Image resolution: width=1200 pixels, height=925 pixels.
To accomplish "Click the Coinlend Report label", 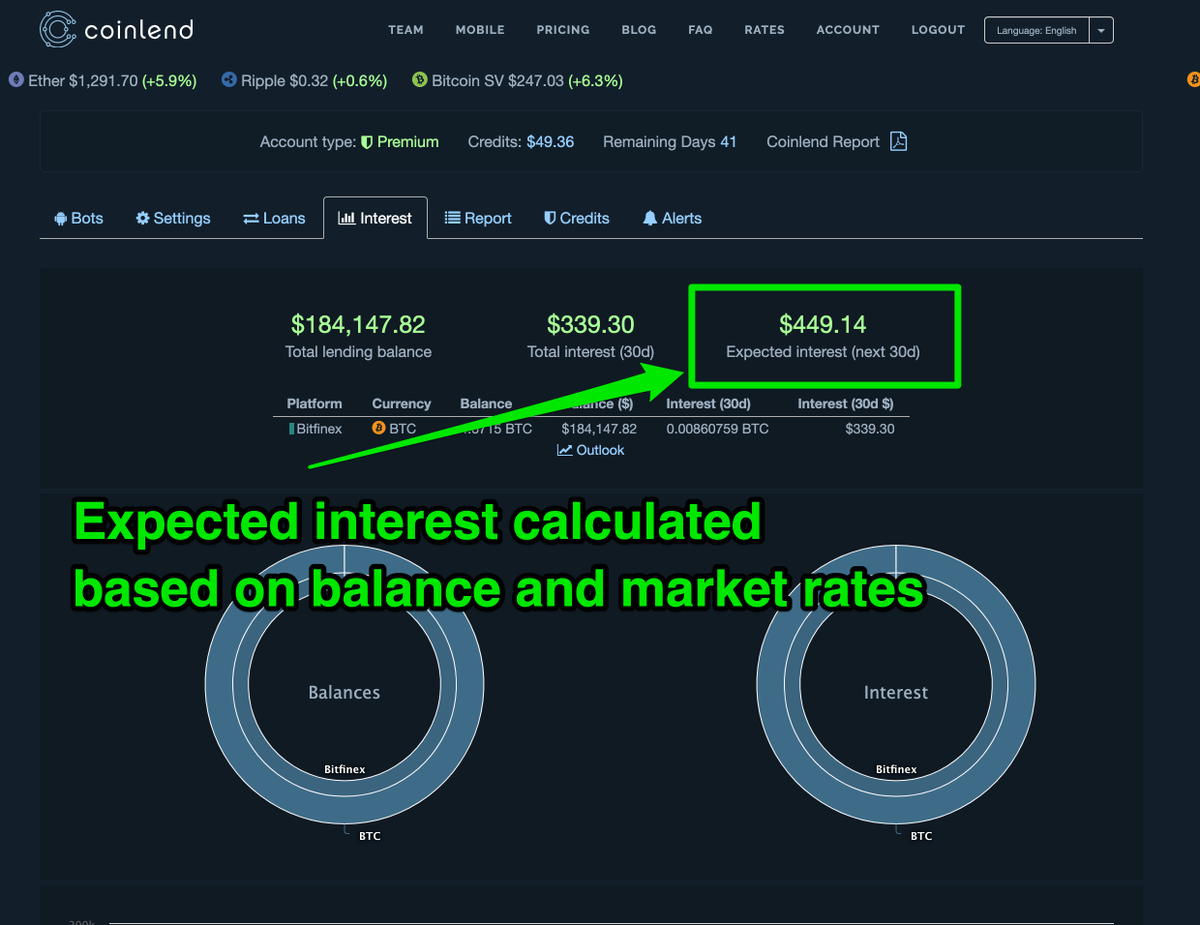I will click(x=823, y=142).
